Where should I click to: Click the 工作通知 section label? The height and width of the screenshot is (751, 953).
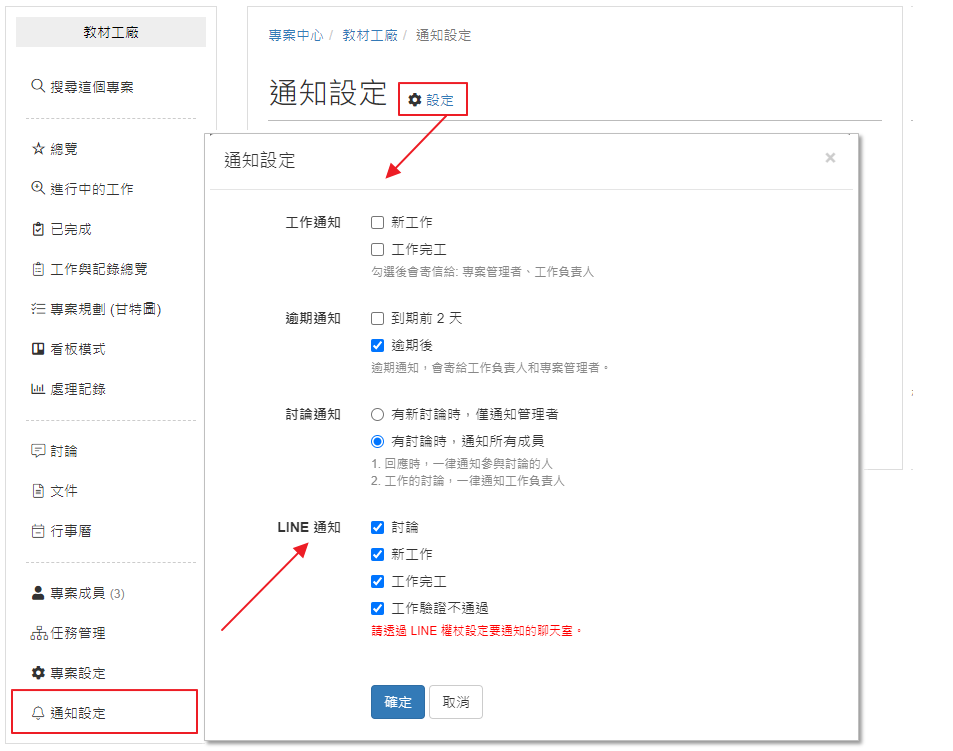[x=313, y=222]
